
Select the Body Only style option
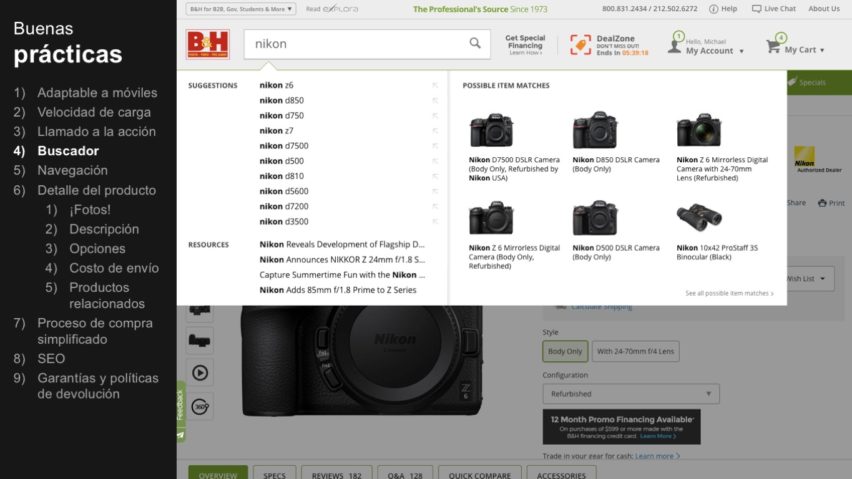pyautogui.click(x=565, y=351)
